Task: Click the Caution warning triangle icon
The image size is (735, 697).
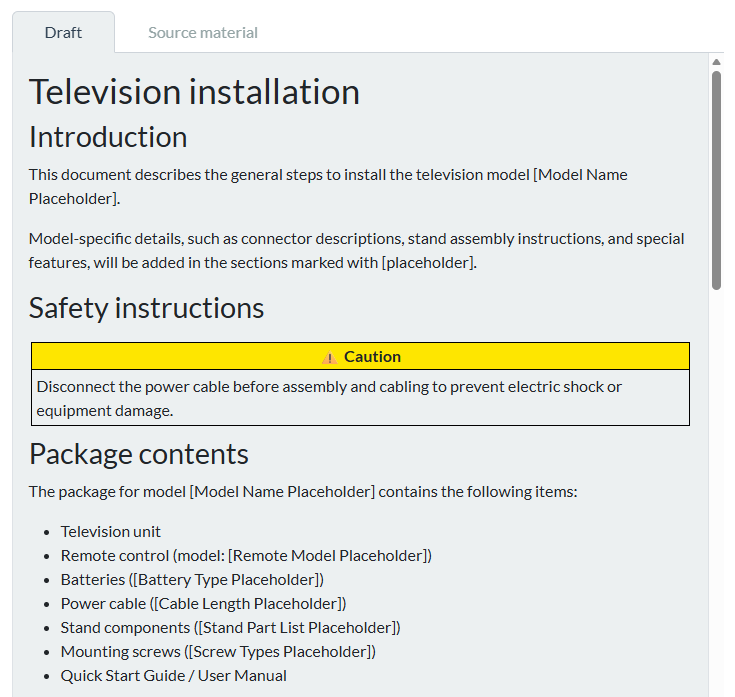Action: [329, 357]
